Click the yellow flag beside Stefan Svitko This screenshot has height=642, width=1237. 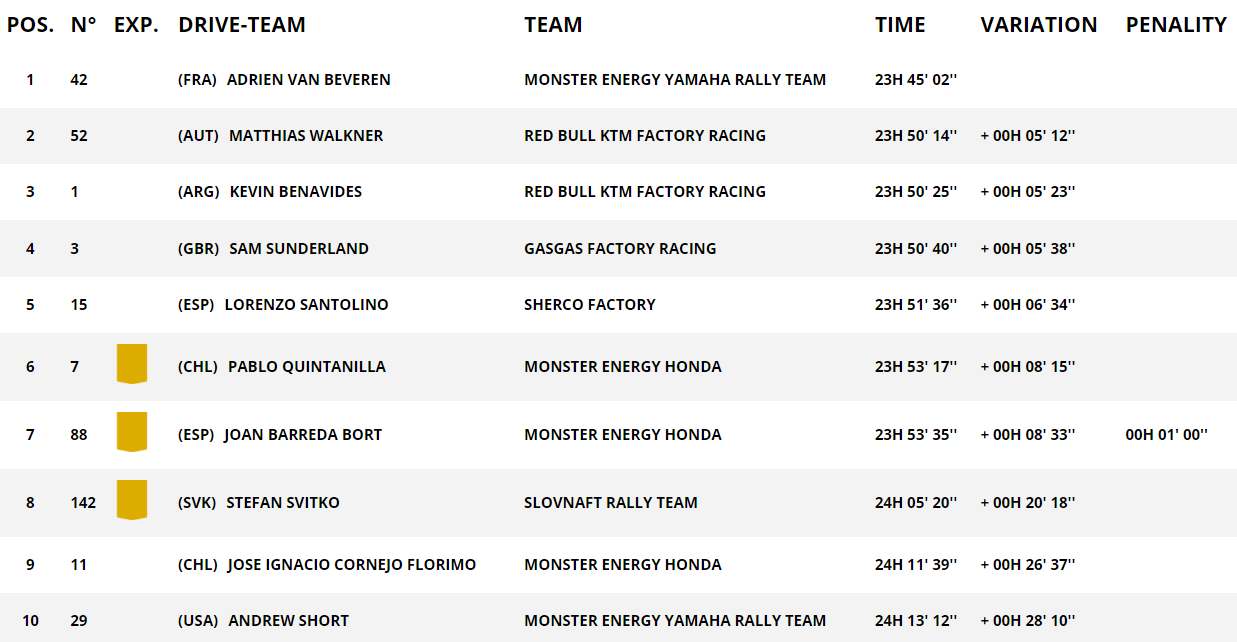tap(132, 500)
